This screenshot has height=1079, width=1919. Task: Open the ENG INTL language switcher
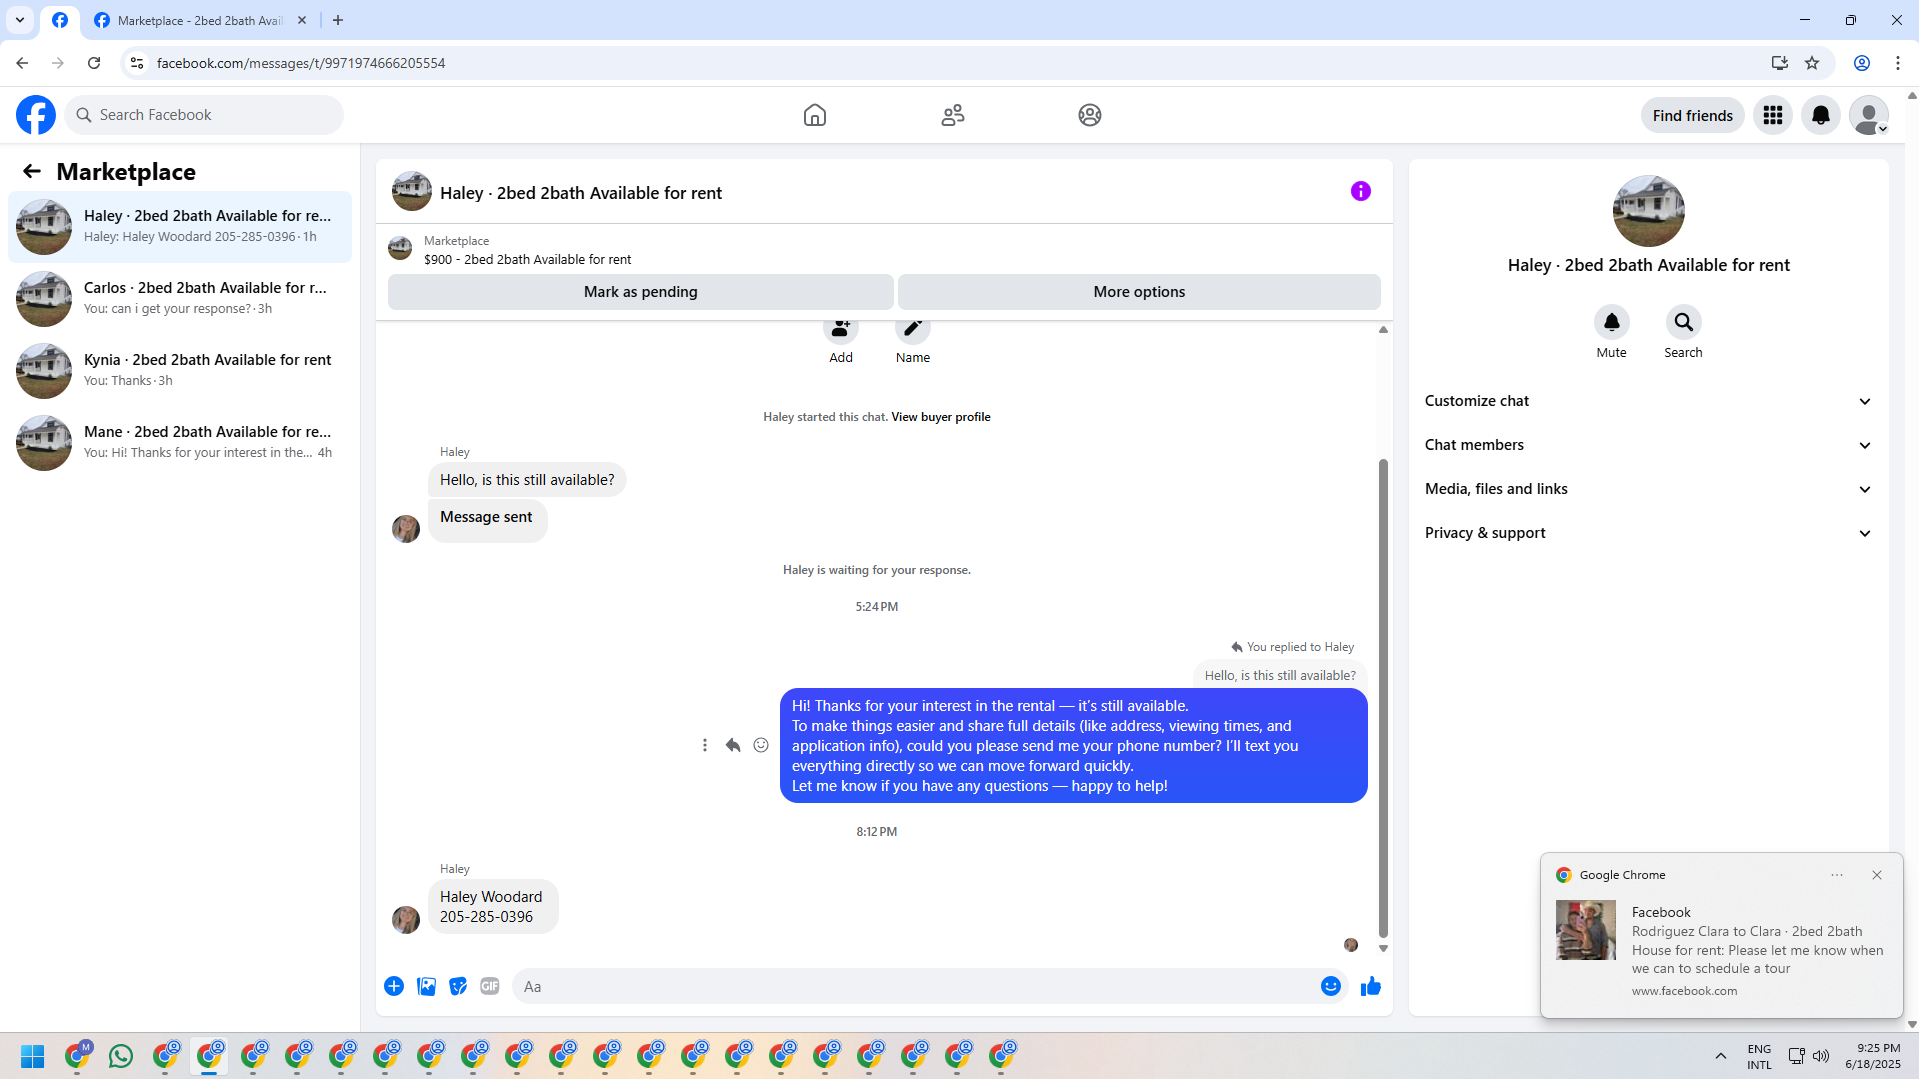click(1759, 1056)
